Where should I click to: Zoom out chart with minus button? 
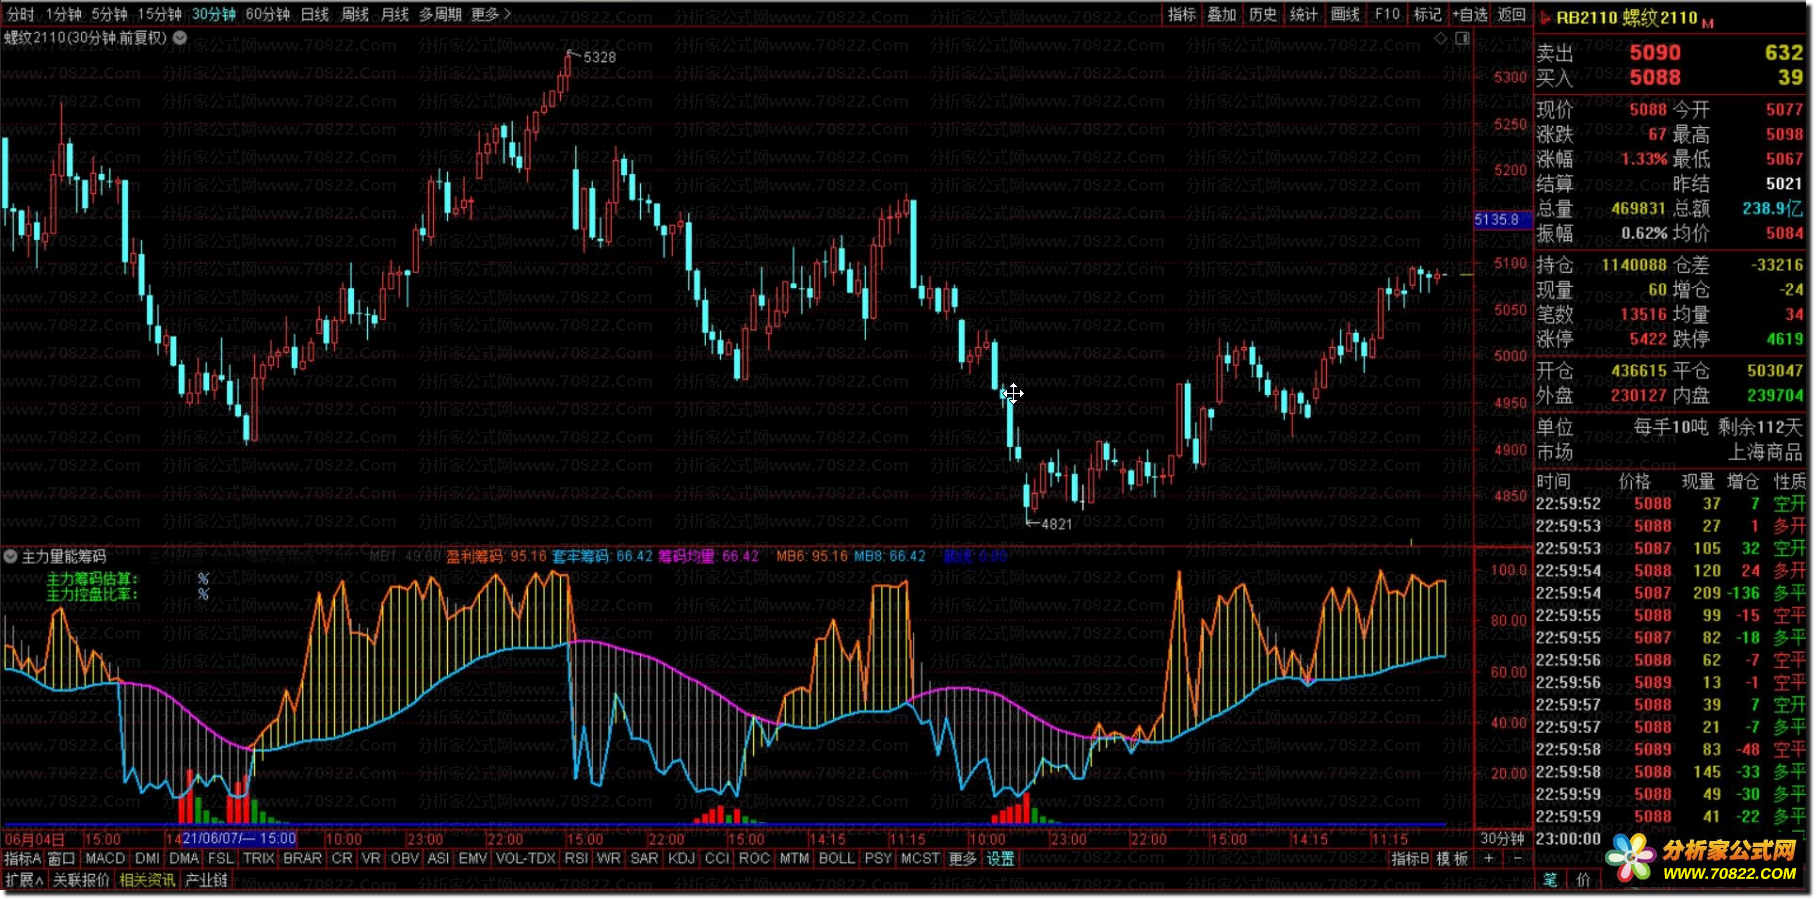pyautogui.click(x=1517, y=859)
